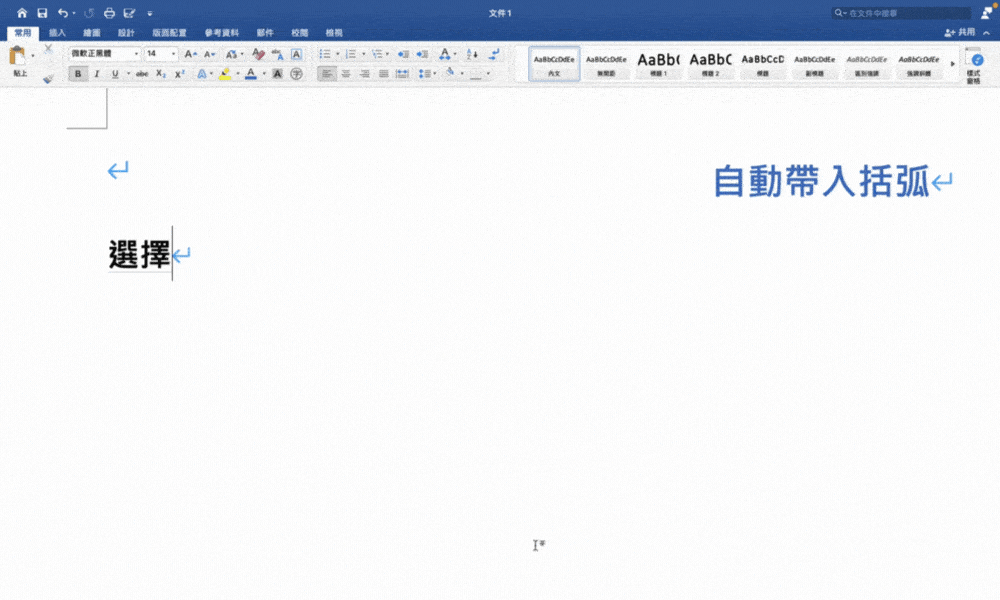This screenshot has height=600, width=1000.
Task: Redo the last undone action
Action: (x=89, y=13)
